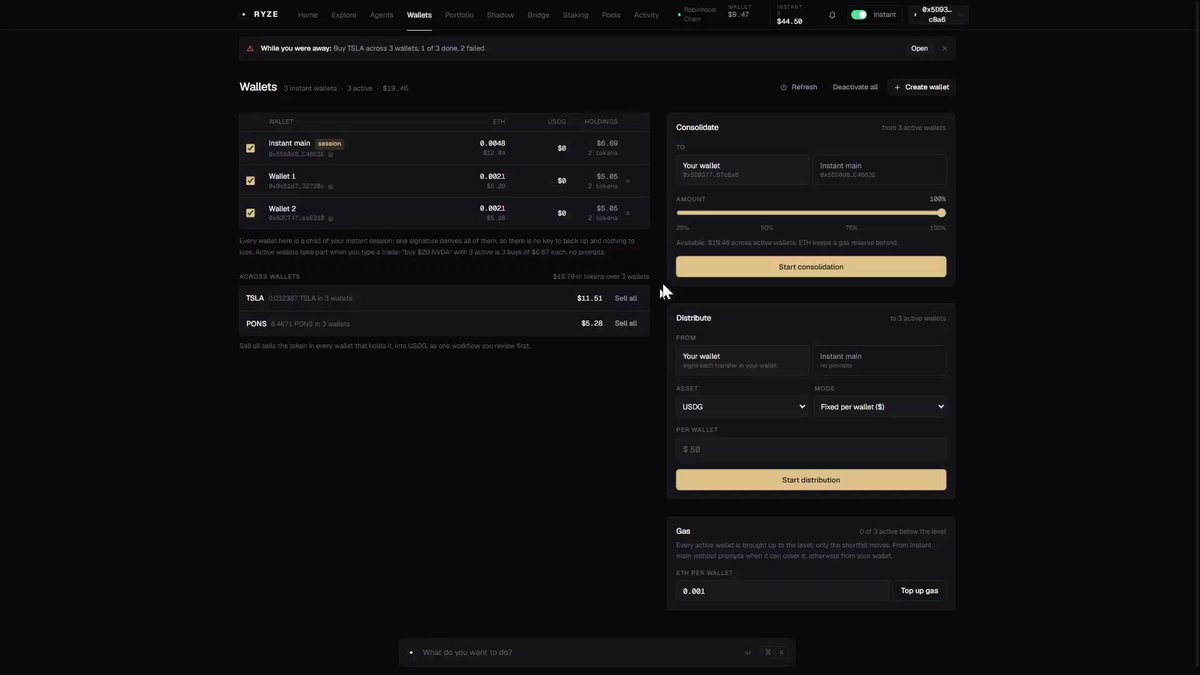The image size is (1200, 675).
Task: Click the Create wallet button
Action: (x=921, y=87)
